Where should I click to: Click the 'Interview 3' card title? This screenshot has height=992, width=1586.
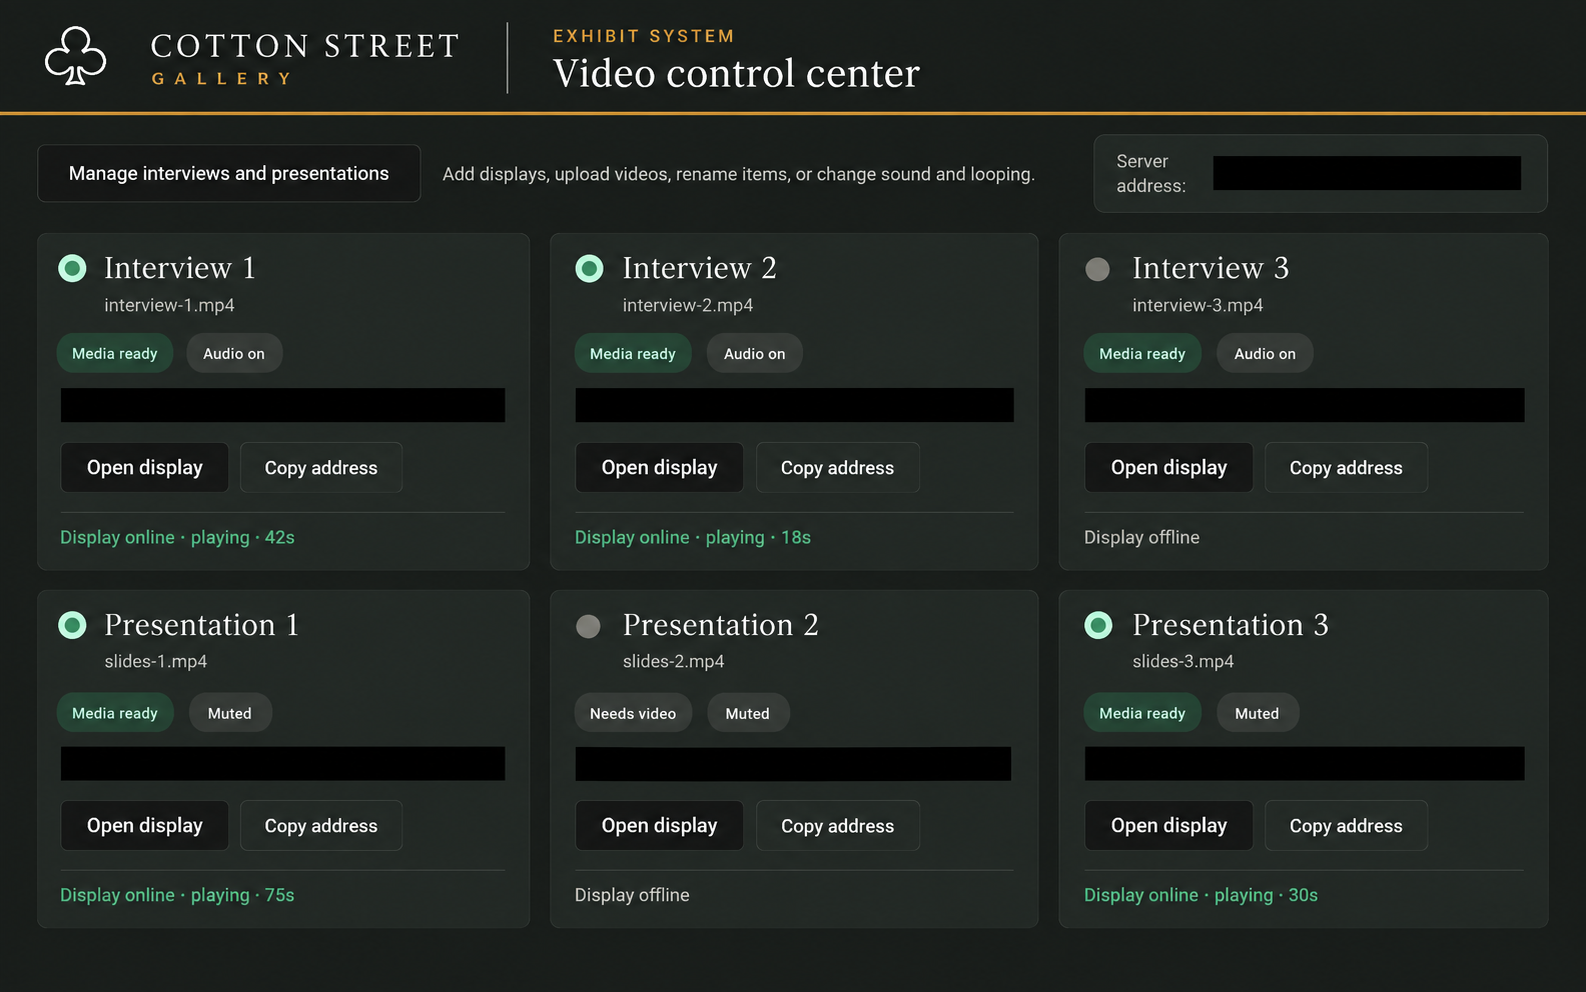click(x=1210, y=268)
